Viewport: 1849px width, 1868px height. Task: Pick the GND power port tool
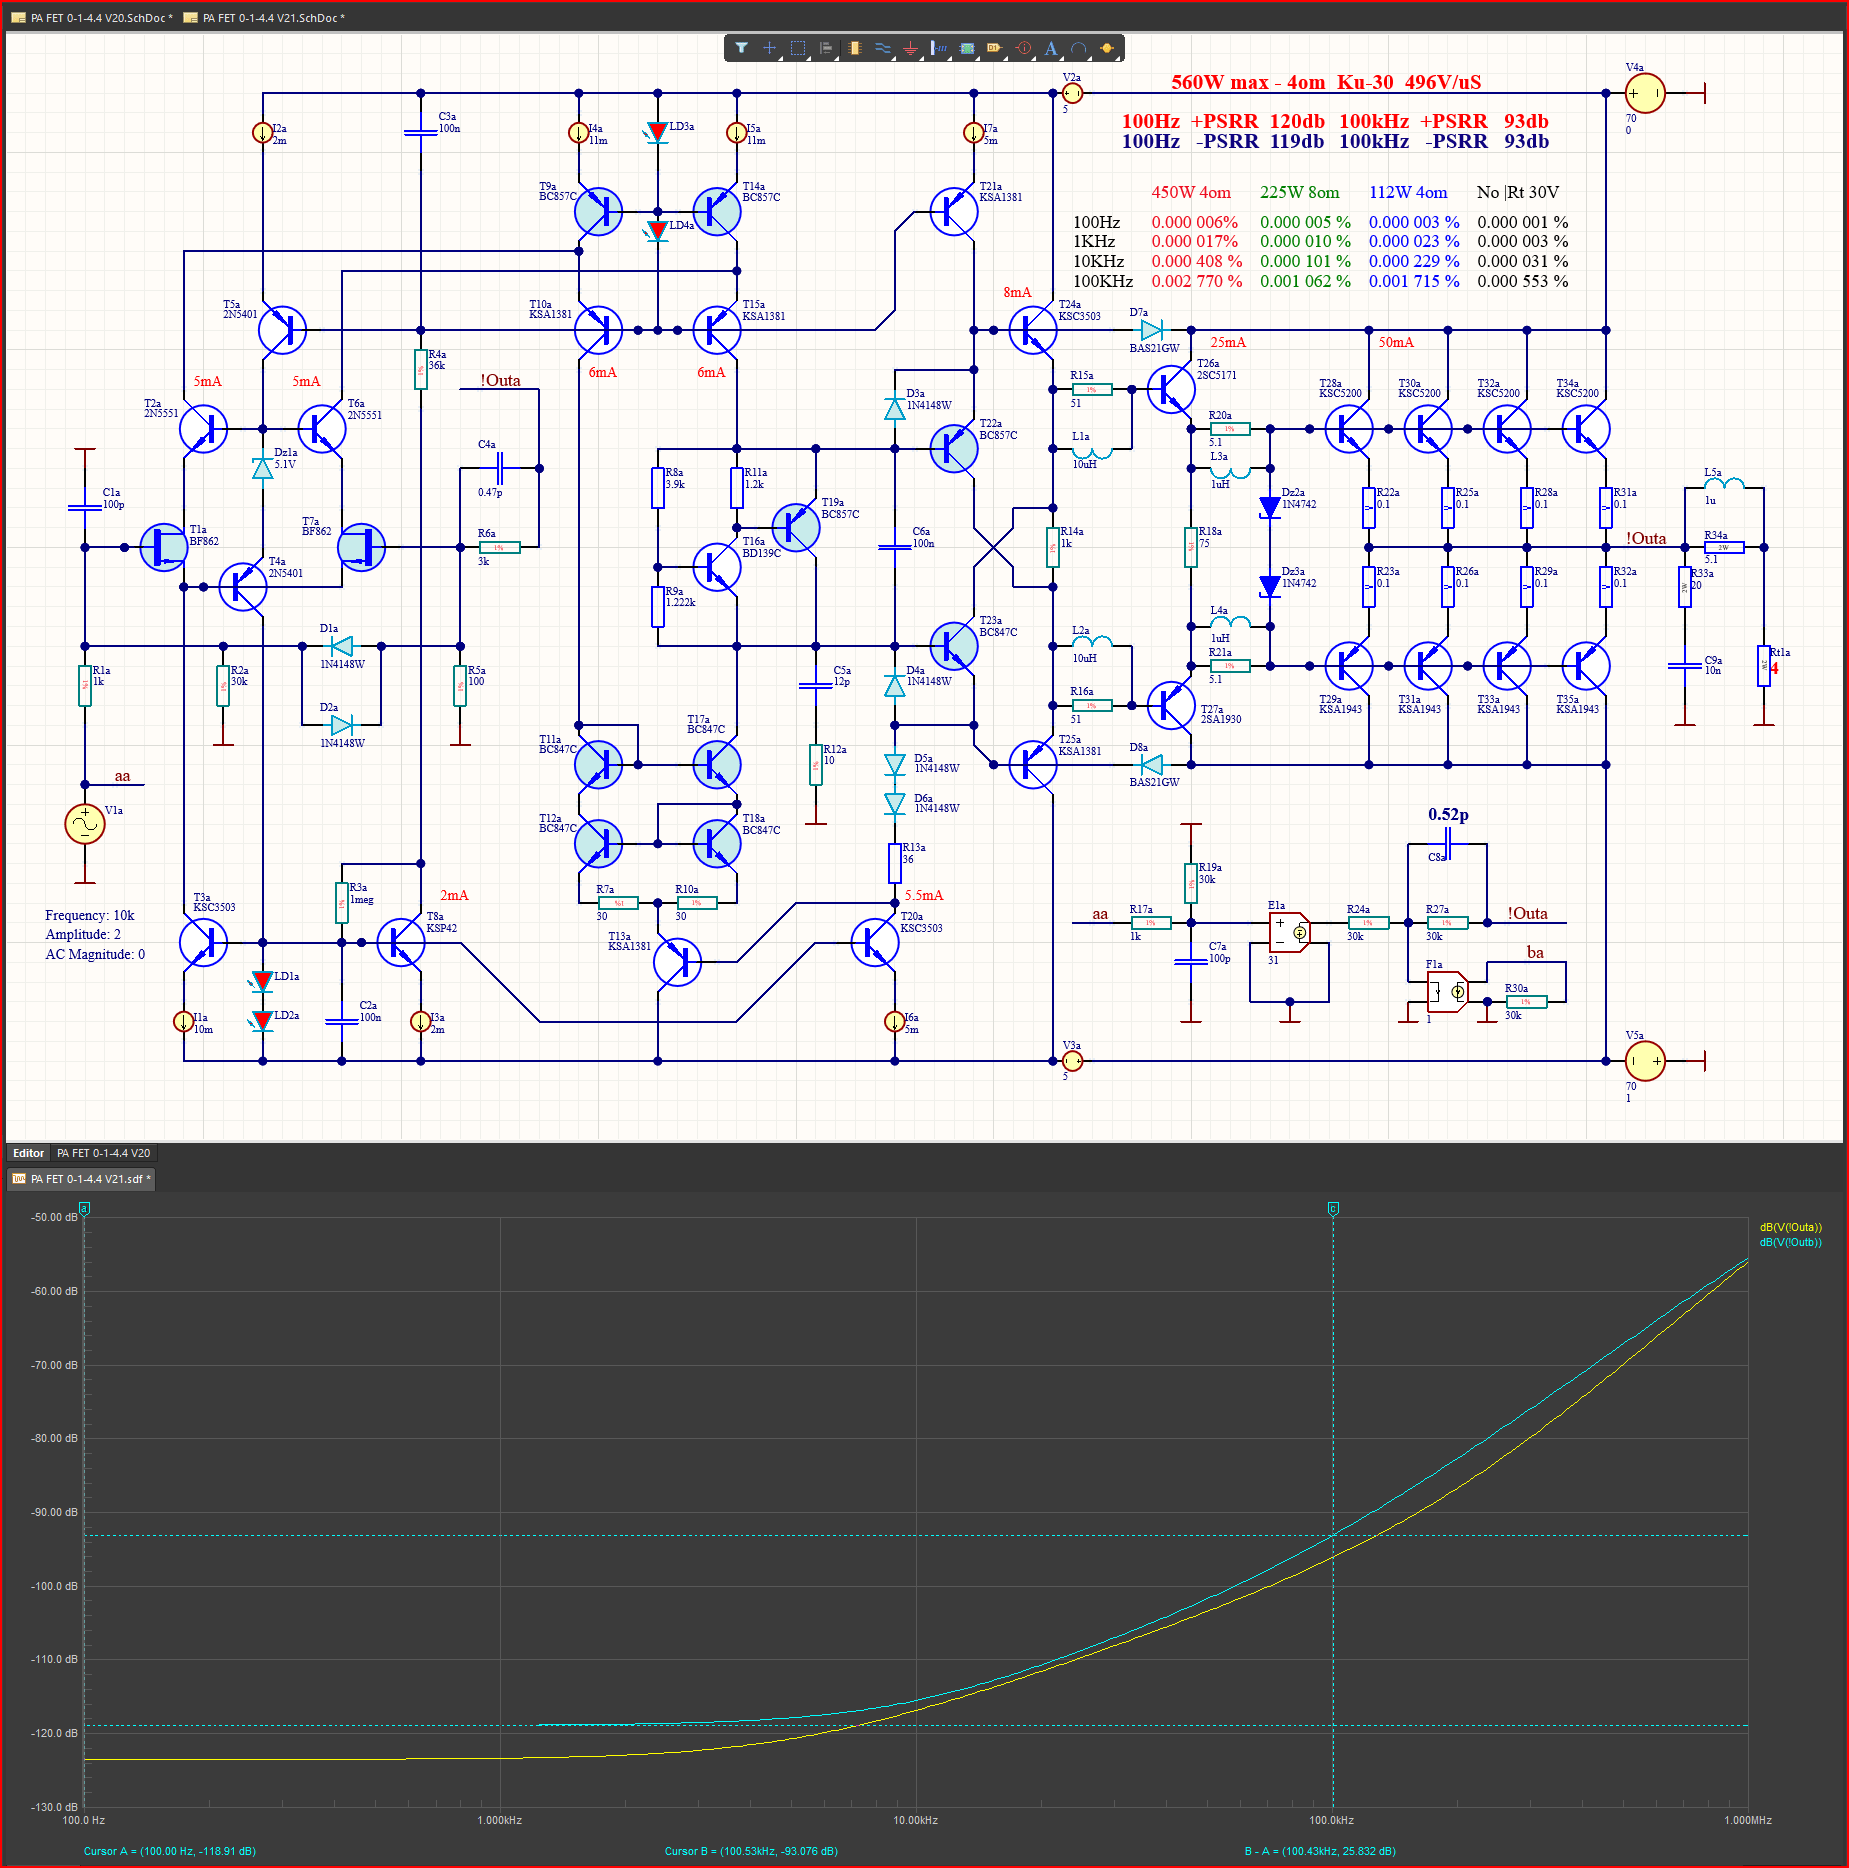(x=910, y=48)
